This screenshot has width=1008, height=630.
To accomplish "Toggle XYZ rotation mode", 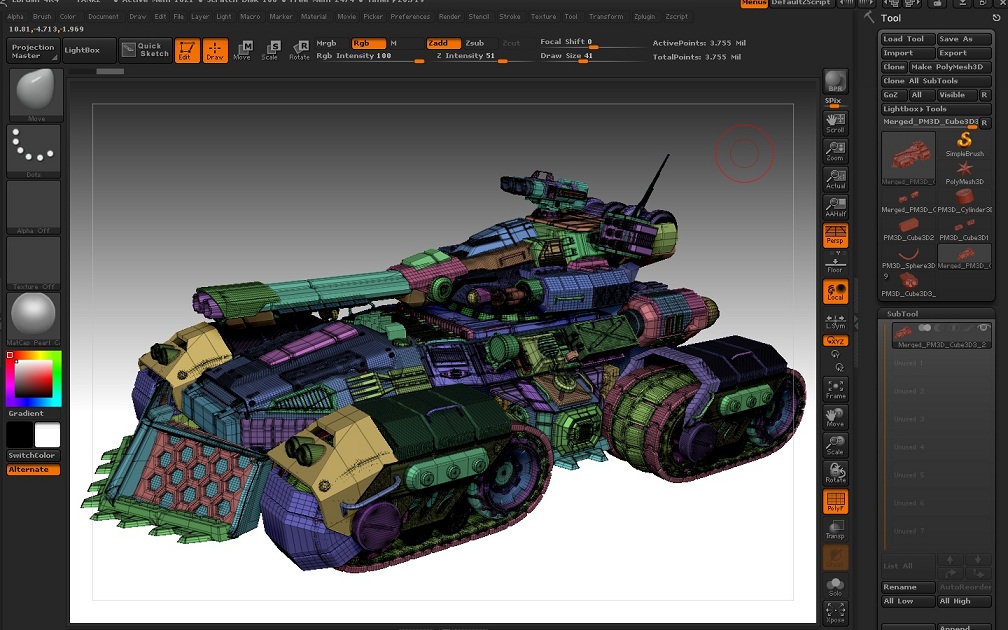I will coord(835,341).
